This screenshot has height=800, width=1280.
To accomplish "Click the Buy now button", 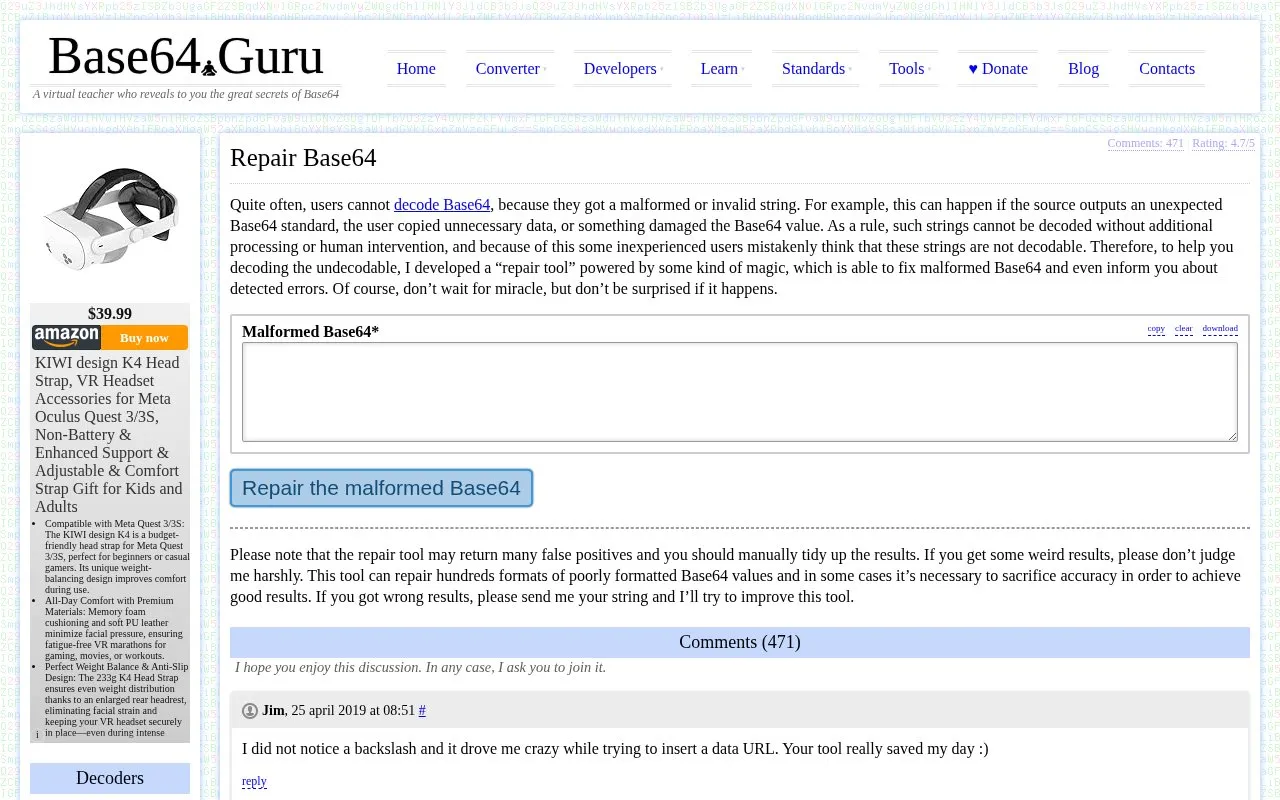I will tap(144, 337).
